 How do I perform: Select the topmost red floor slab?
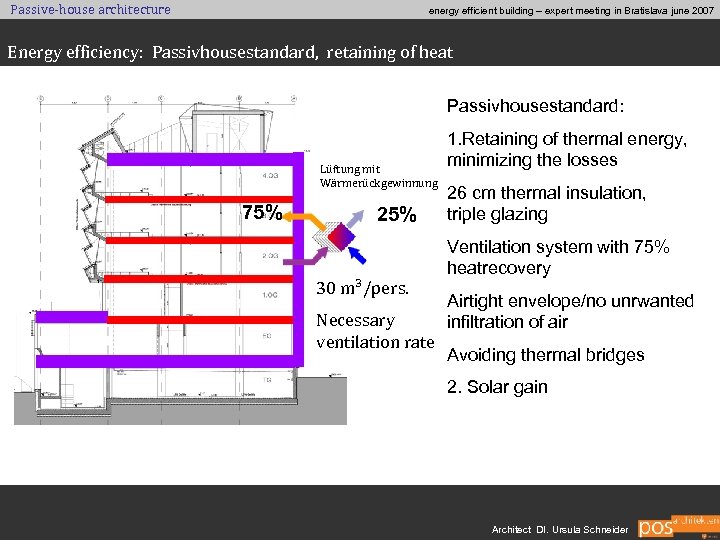tap(199, 199)
